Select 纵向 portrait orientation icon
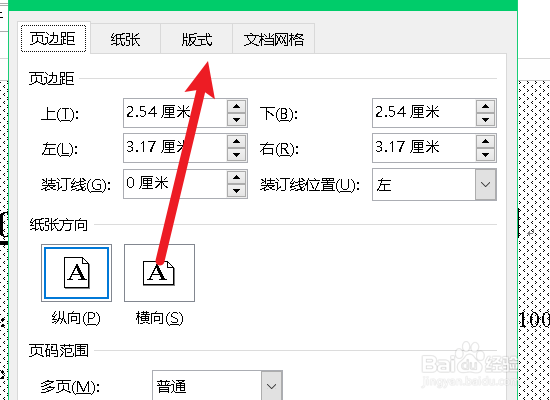 pyautogui.click(x=76, y=273)
